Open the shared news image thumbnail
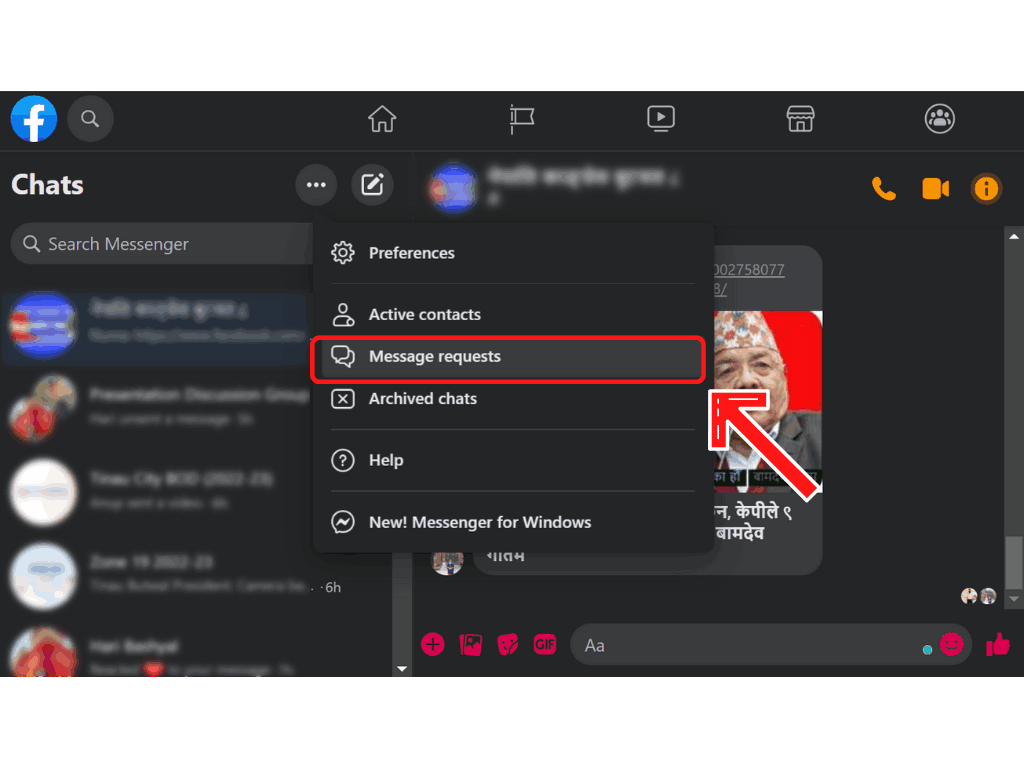 point(767,402)
